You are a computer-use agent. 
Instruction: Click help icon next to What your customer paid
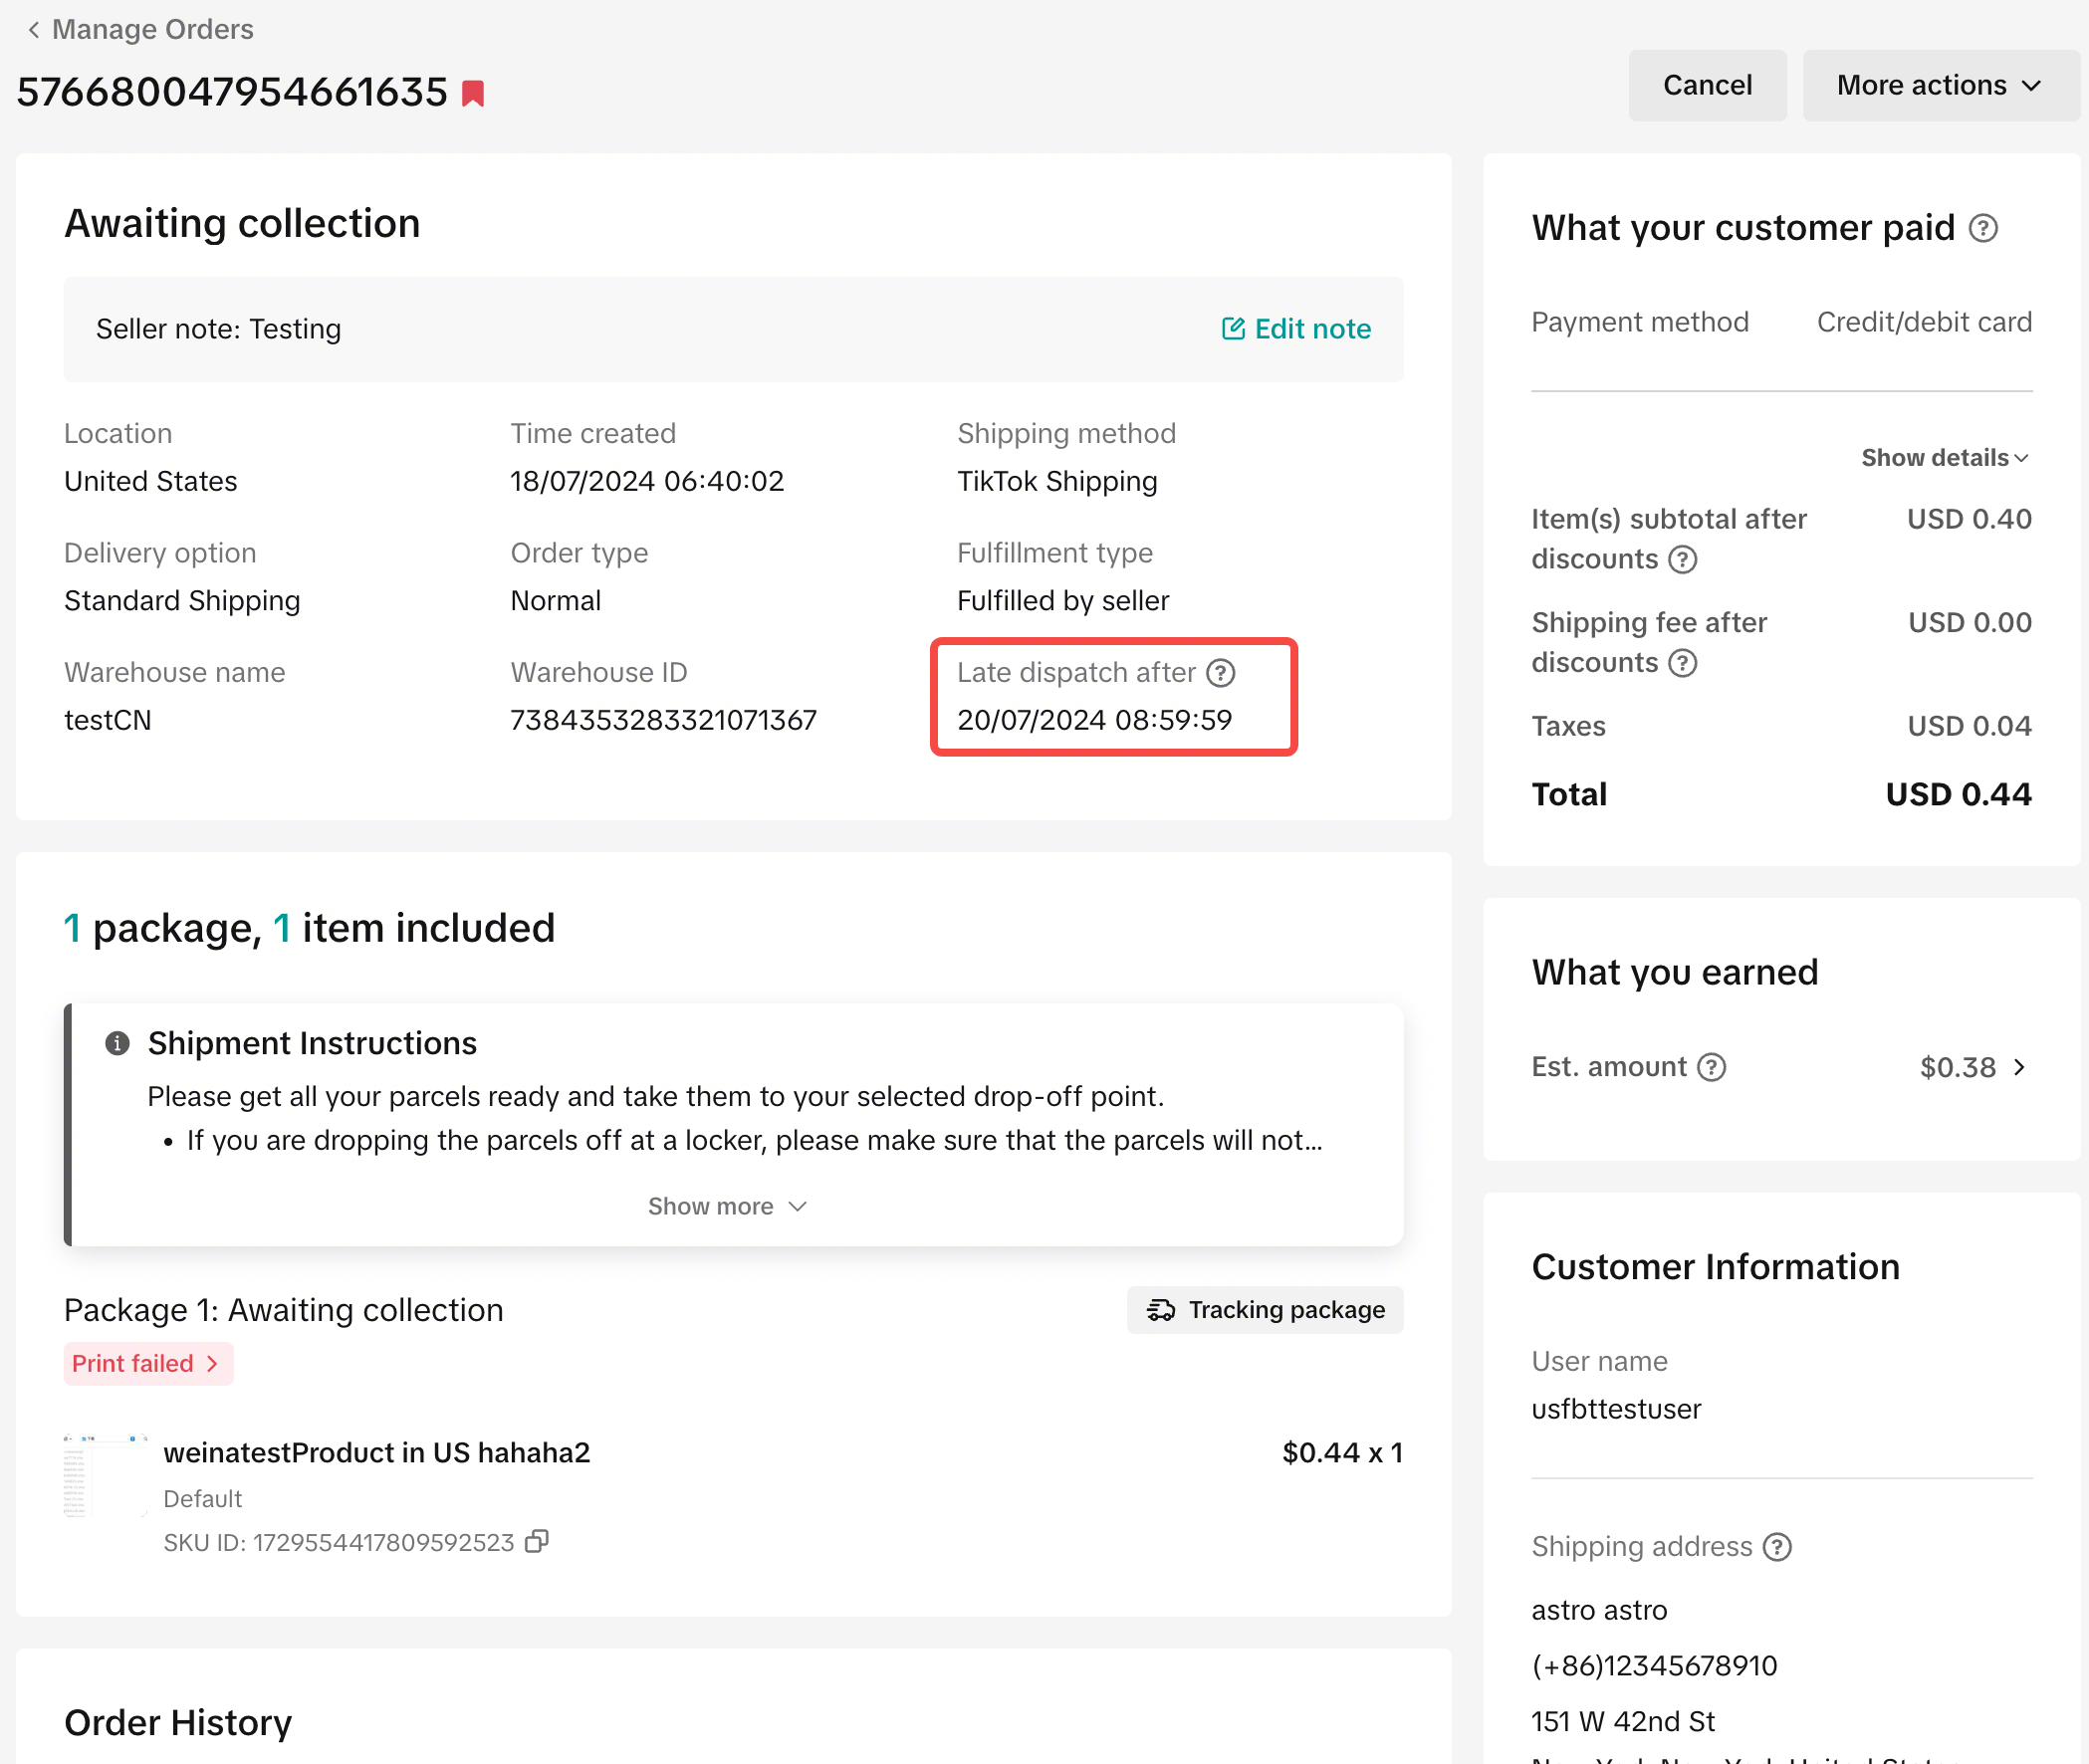(1983, 228)
